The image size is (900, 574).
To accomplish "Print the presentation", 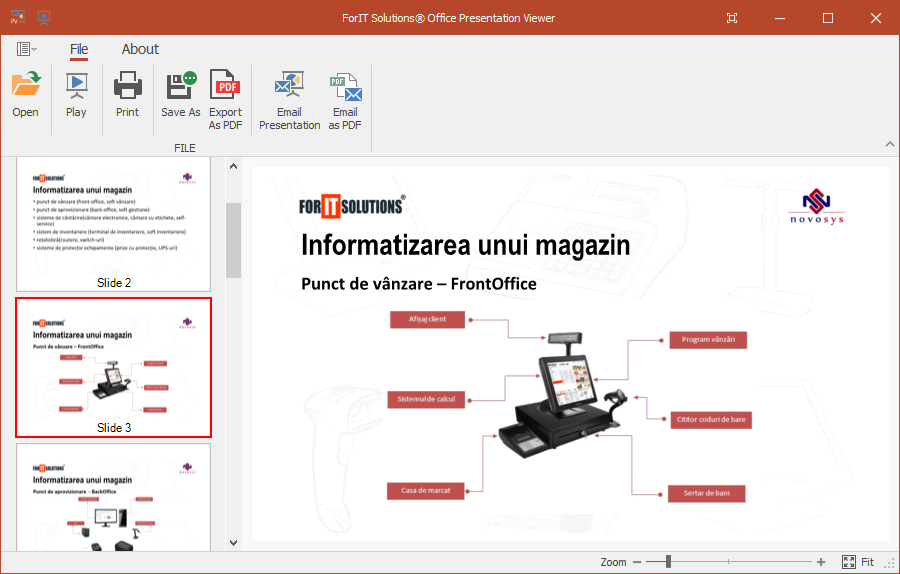I will [127, 95].
